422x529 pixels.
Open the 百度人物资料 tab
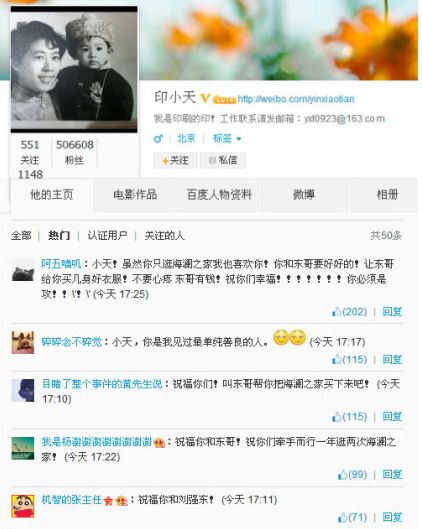pos(219,195)
